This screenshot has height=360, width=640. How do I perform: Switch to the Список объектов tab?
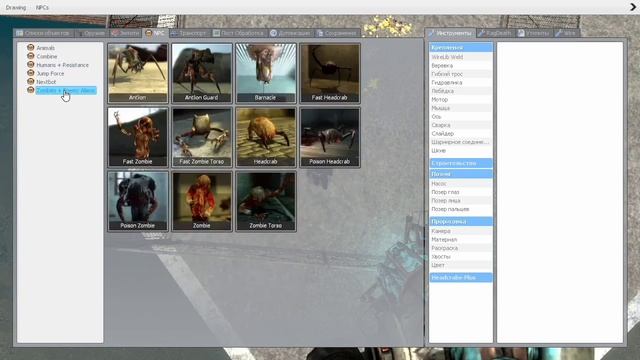[x=43, y=33]
